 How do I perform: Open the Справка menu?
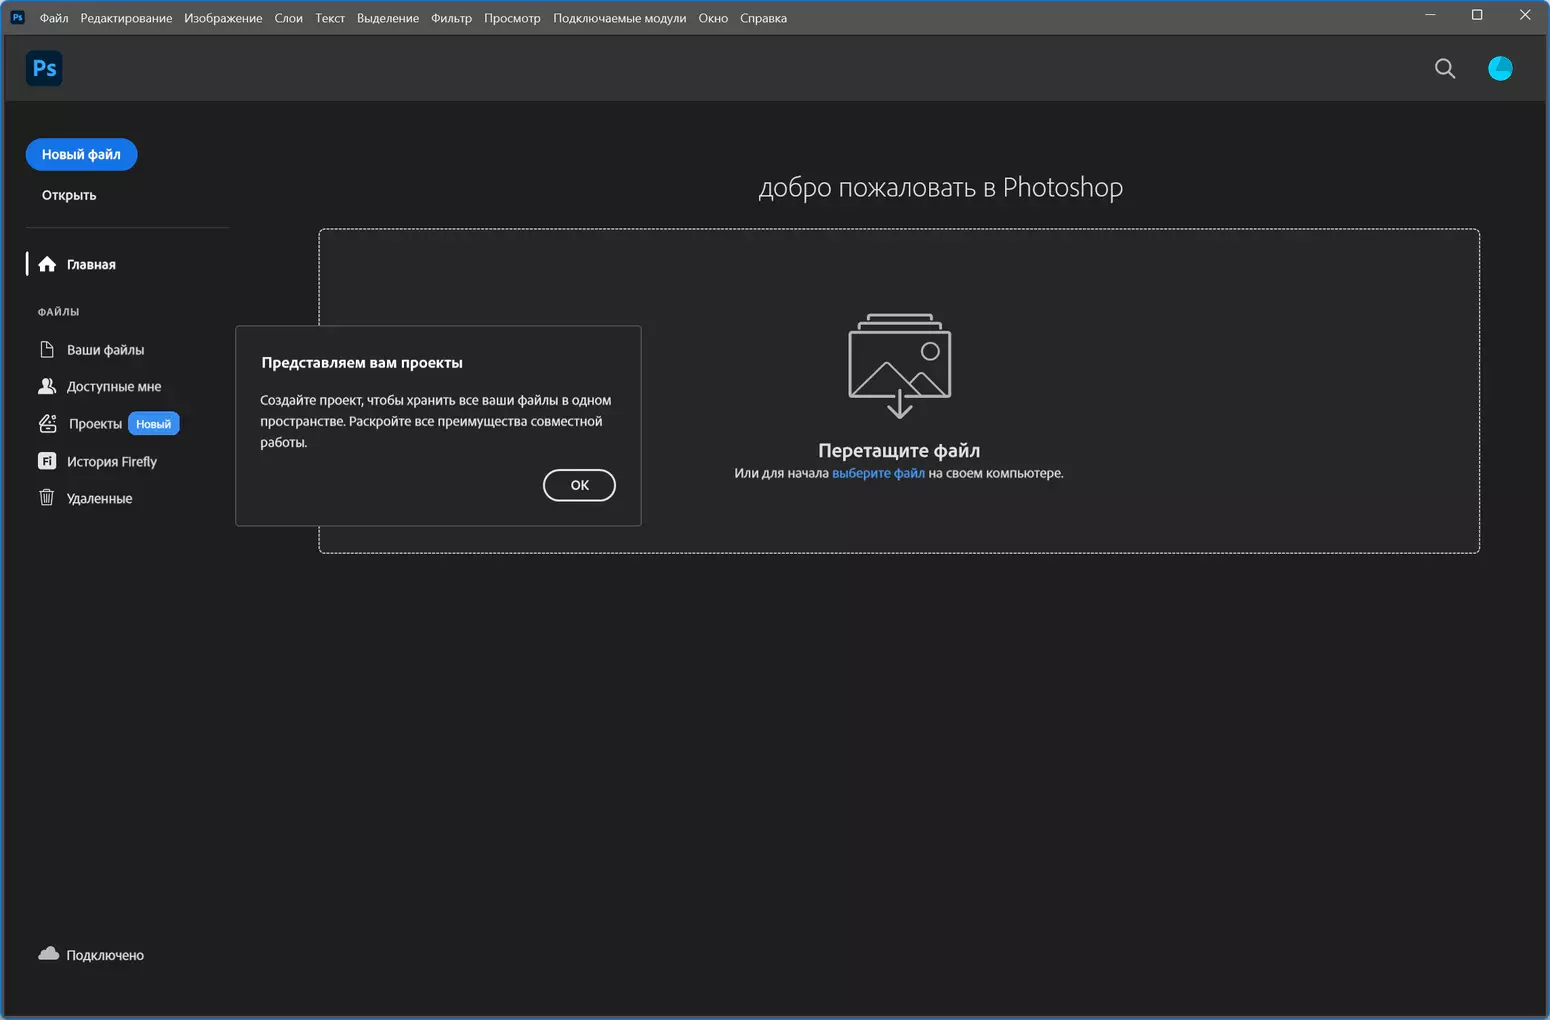tap(763, 18)
